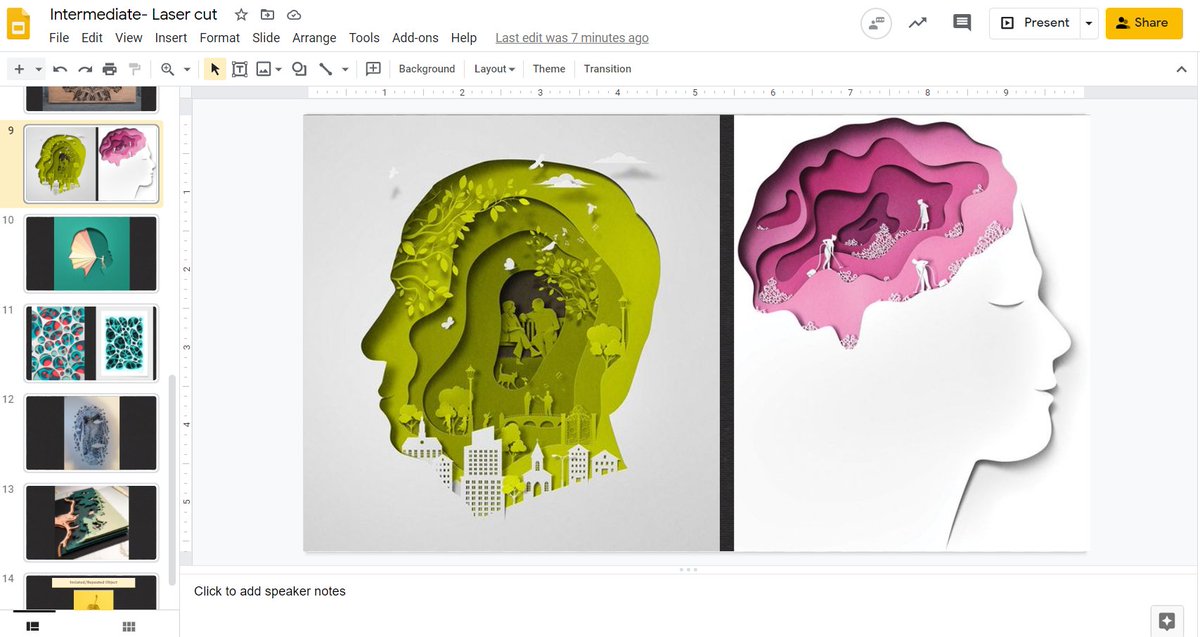Open the Insert menu
Viewport: 1200px width, 637px height.
171,38
